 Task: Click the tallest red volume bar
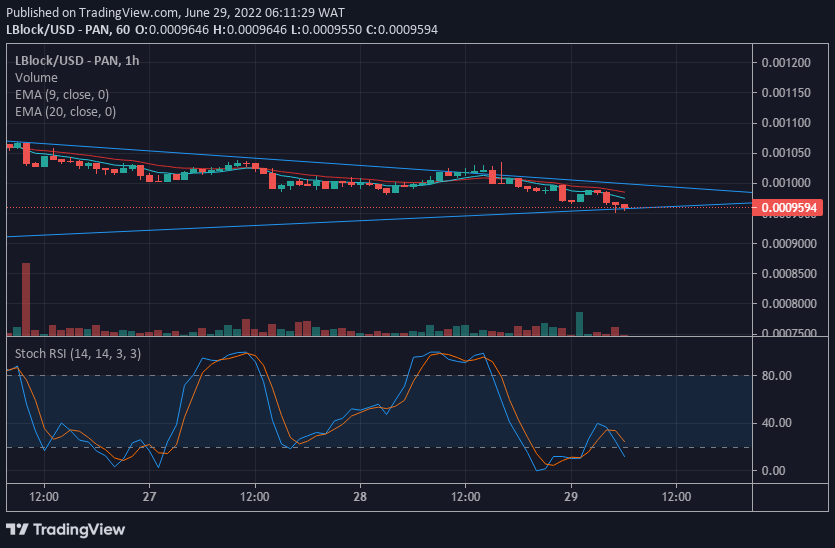pyautogui.click(x=26, y=299)
